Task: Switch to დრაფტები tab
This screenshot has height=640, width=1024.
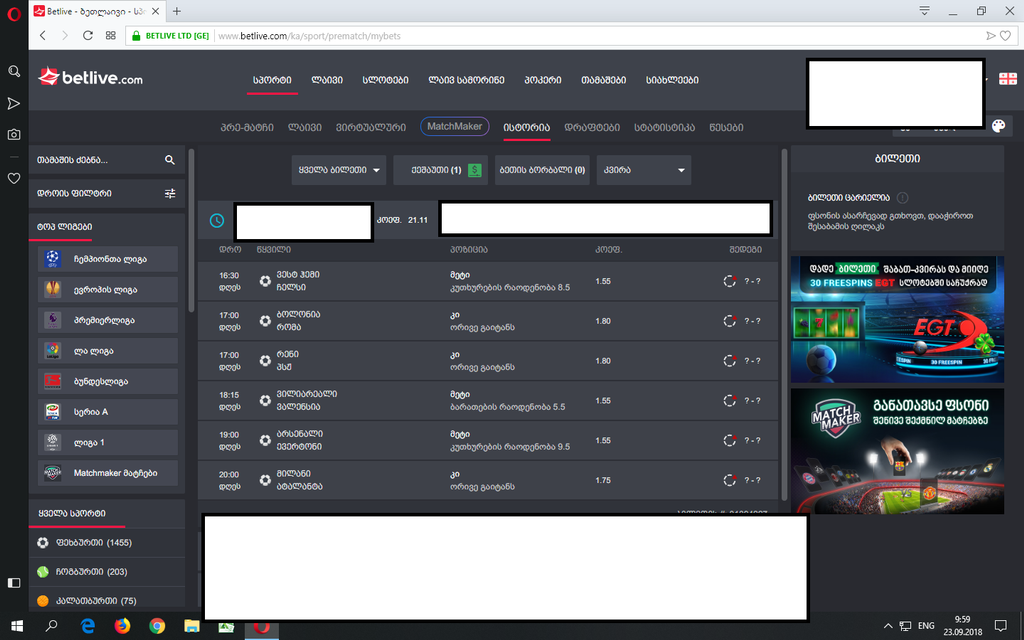Action: [x=592, y=127]
